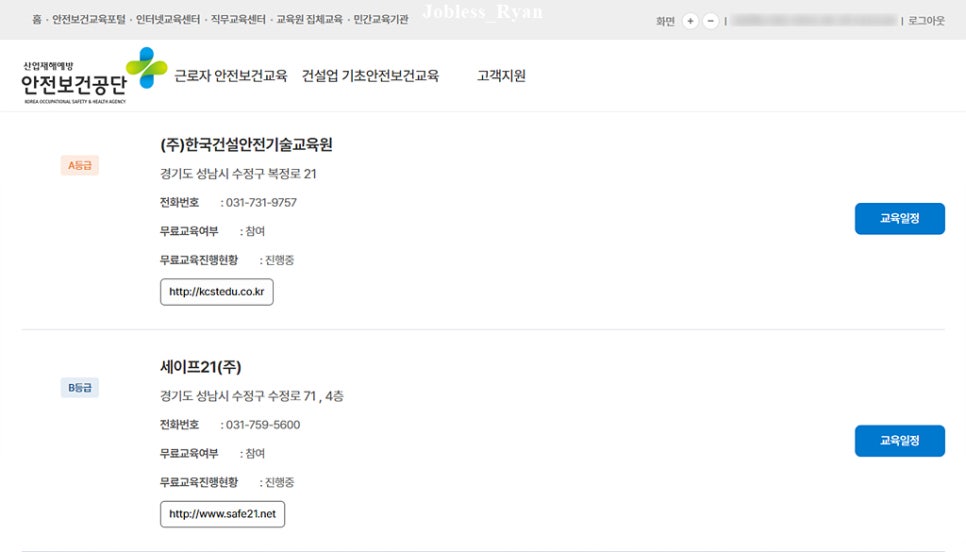Click phone number 031-759-5600

(x=263, y=425)
